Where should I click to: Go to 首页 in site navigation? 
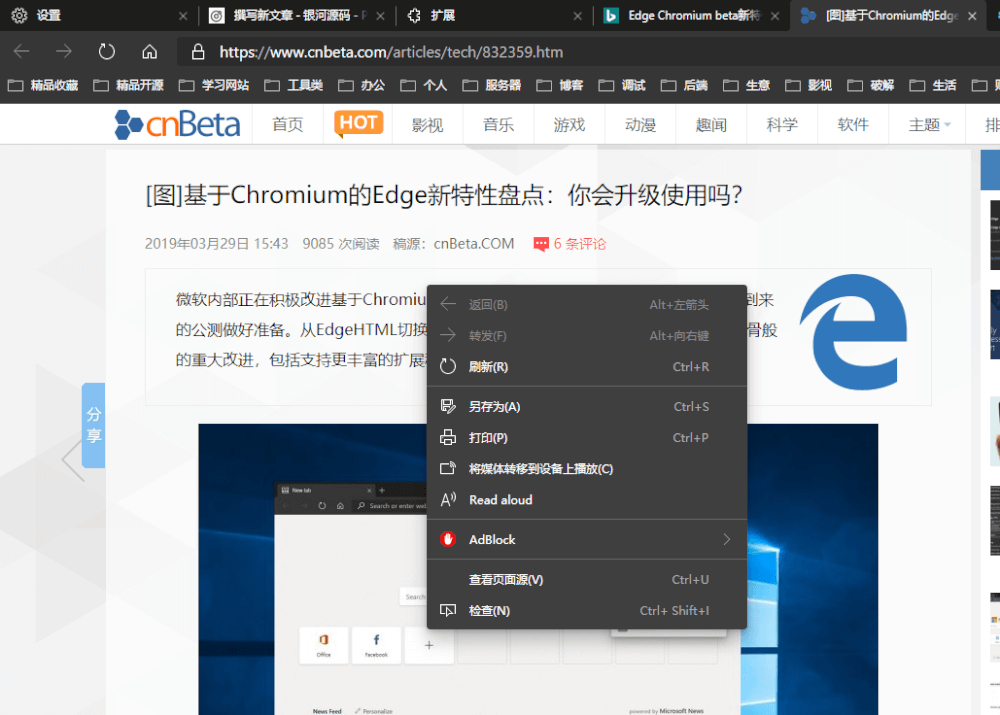[288, 125]
